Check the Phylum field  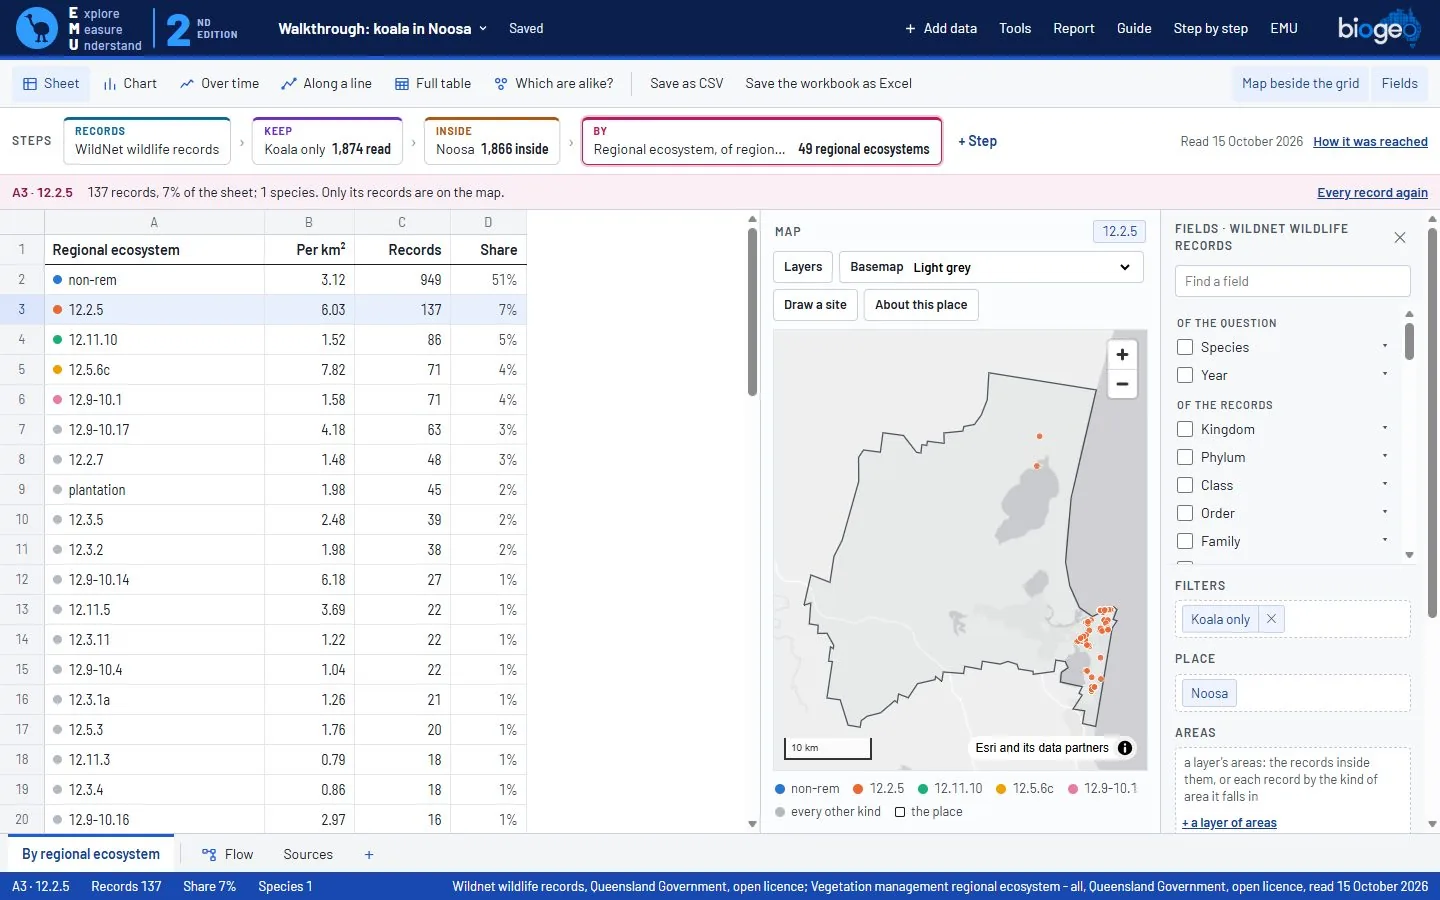pyautogui.click(x=1185, y=457)
